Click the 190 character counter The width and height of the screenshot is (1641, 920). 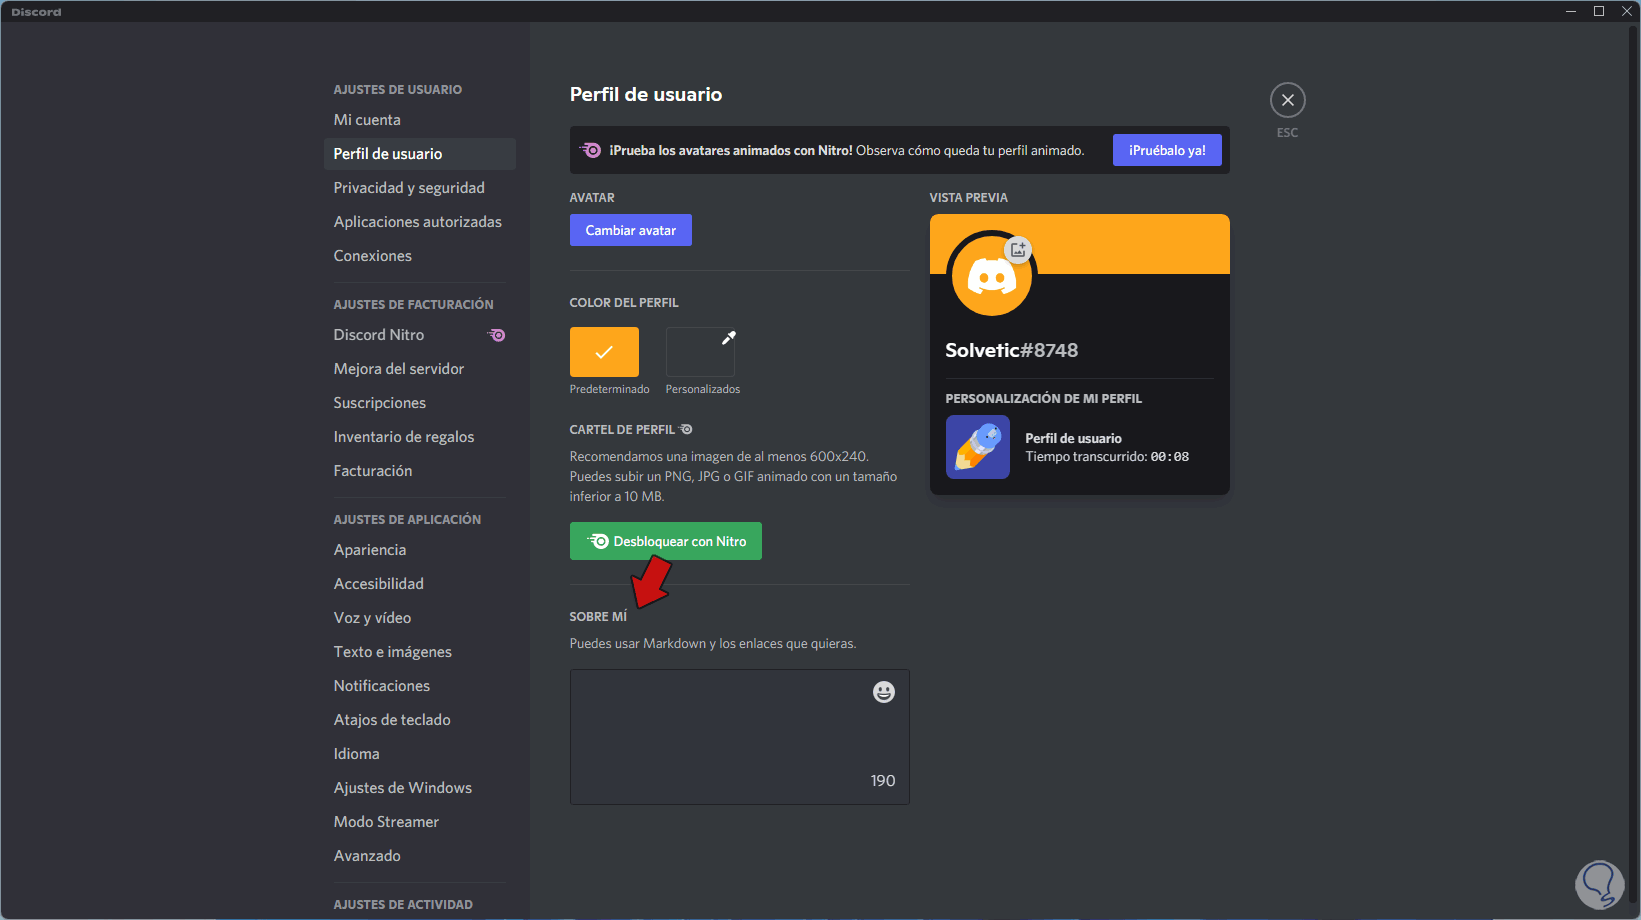point(883,781)
